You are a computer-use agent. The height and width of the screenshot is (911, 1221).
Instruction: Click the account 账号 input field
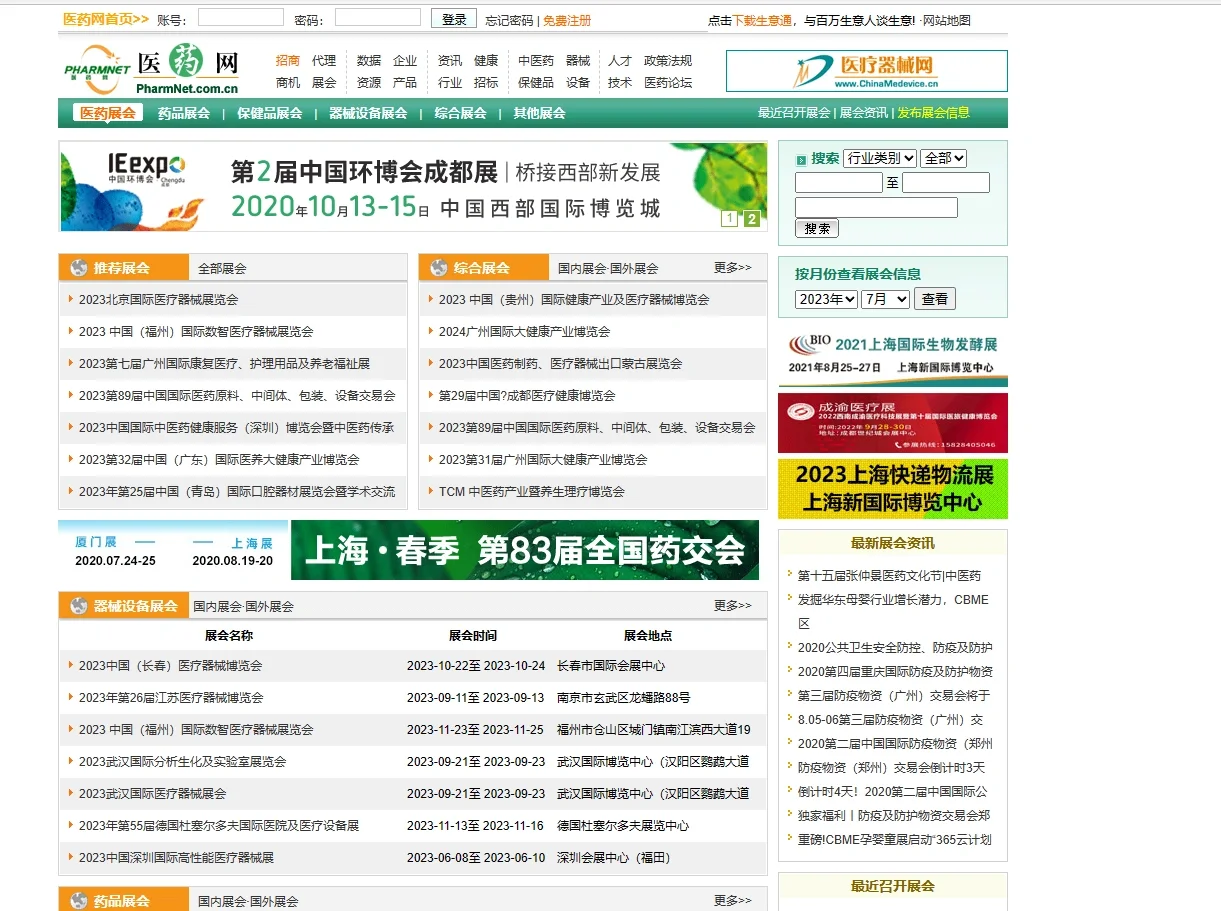[x=240, y=17]
